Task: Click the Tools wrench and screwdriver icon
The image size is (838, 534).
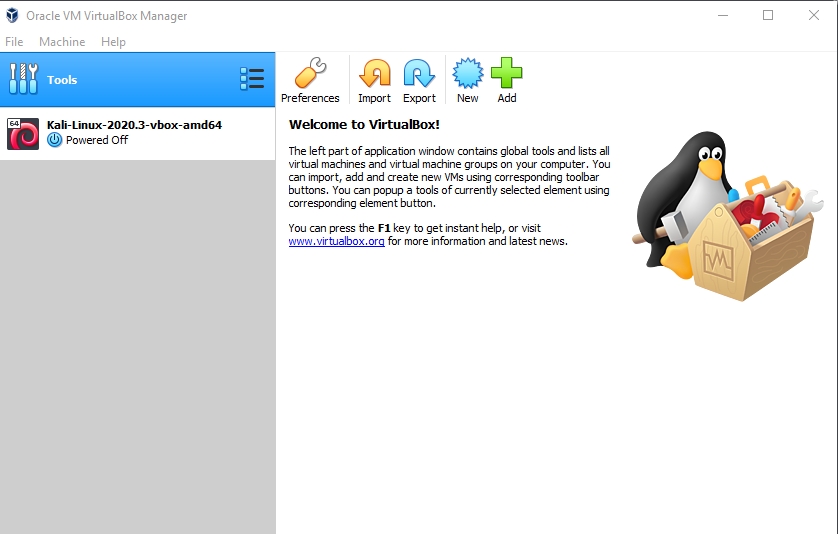Action: (23, 80)
